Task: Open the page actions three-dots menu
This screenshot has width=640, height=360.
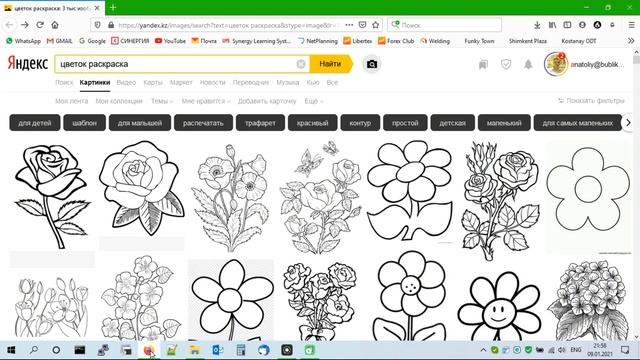Action: [349, 25]
